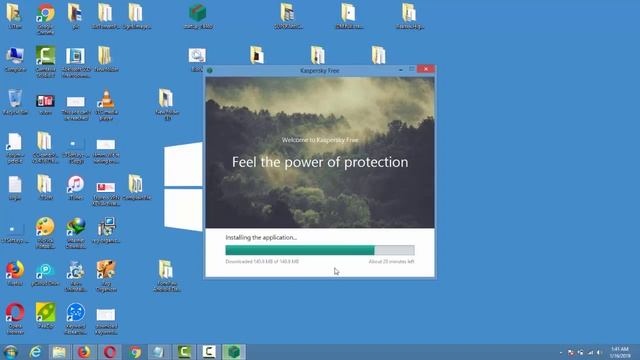The height and width of the screenshot is (360, 640).
Task: Click the installation progress bar
Action: click(x=320, y=250)
